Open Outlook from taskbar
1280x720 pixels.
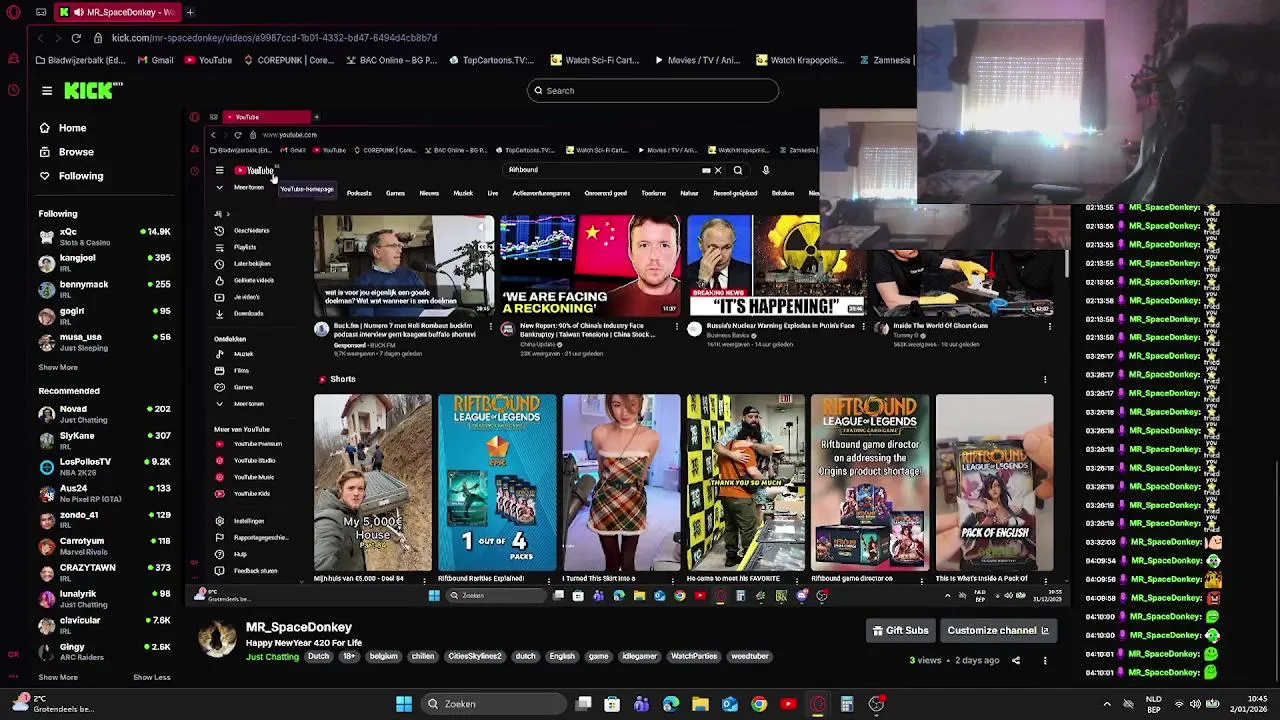coord(730,704)
